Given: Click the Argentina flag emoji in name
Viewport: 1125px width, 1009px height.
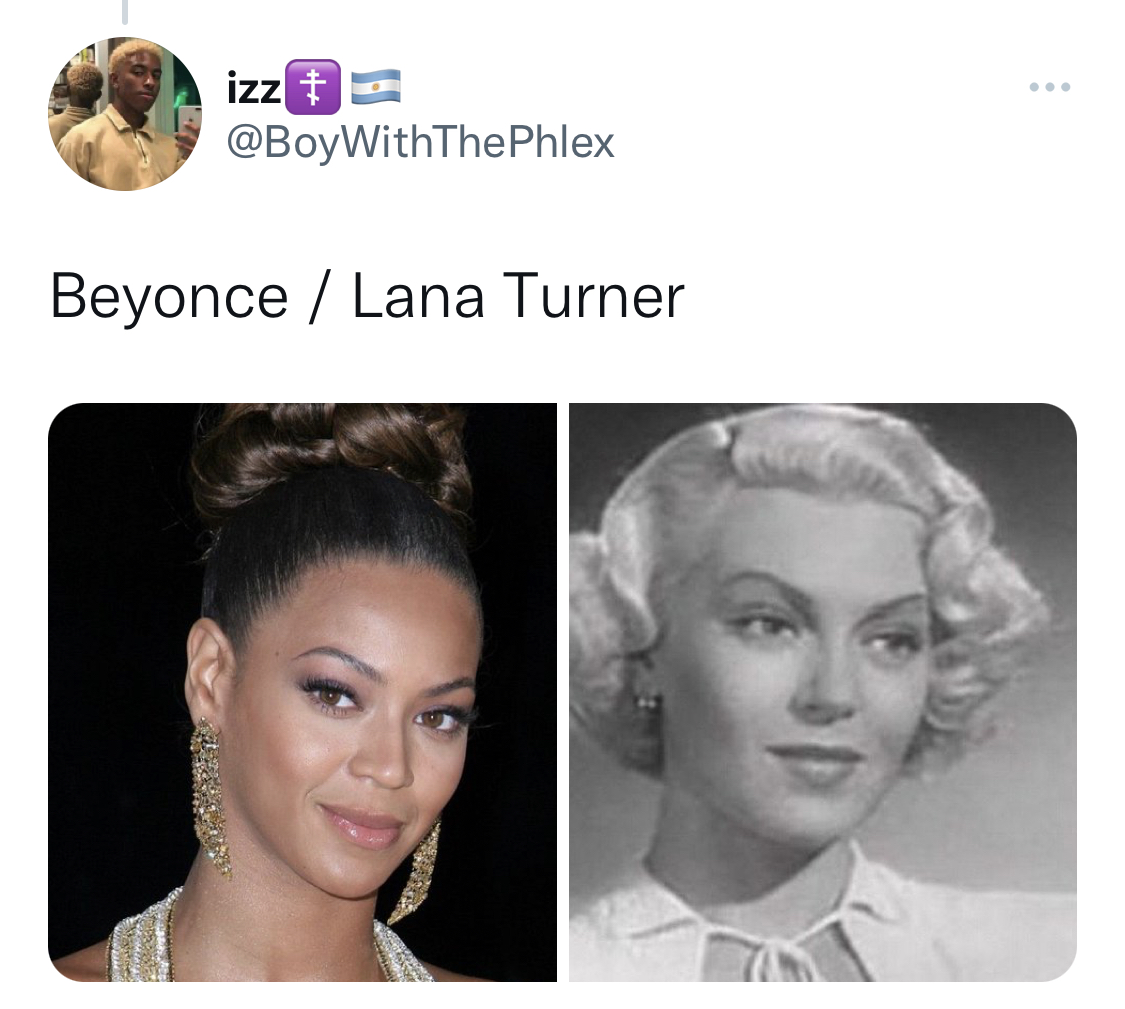Looking at the screenshot, I should tap(375, 88).
